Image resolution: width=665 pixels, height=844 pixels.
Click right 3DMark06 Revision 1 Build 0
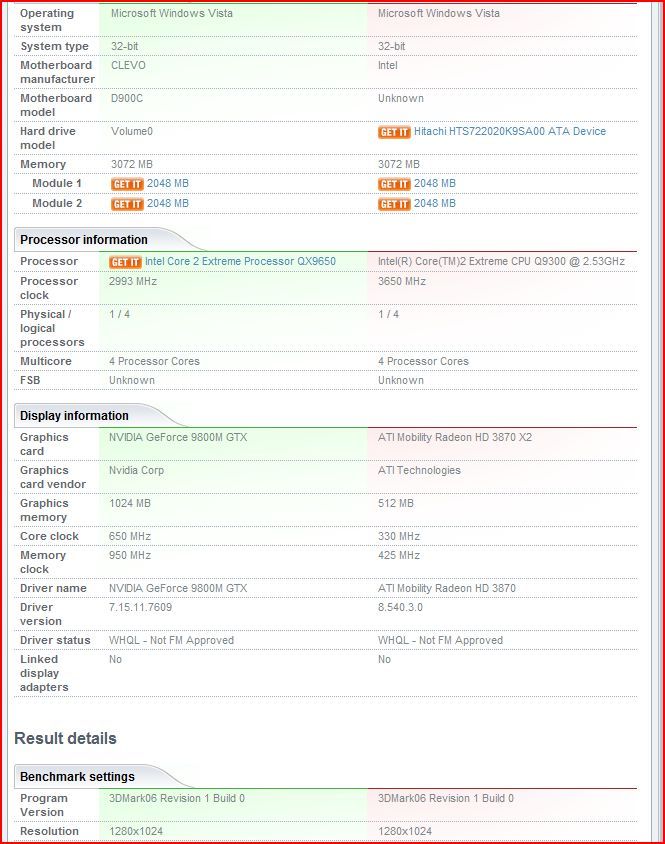446,798
